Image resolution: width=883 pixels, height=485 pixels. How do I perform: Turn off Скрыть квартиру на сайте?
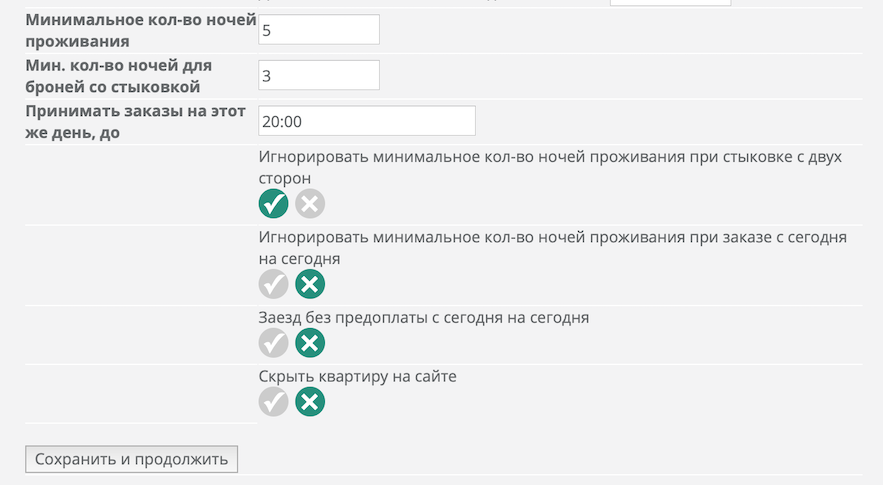pos(310,402)
